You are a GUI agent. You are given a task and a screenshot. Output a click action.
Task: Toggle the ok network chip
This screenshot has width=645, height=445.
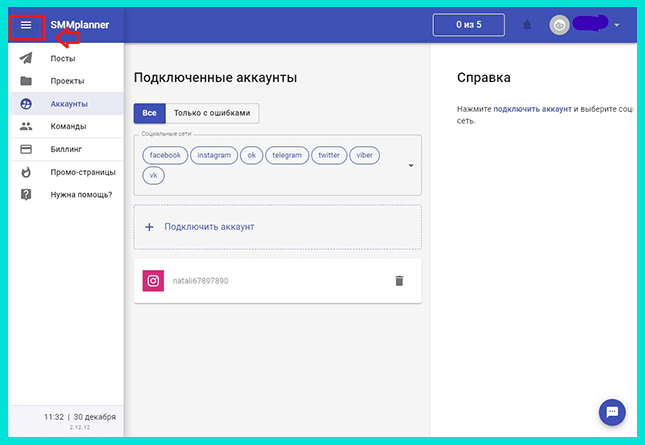(x=251, y=155)
